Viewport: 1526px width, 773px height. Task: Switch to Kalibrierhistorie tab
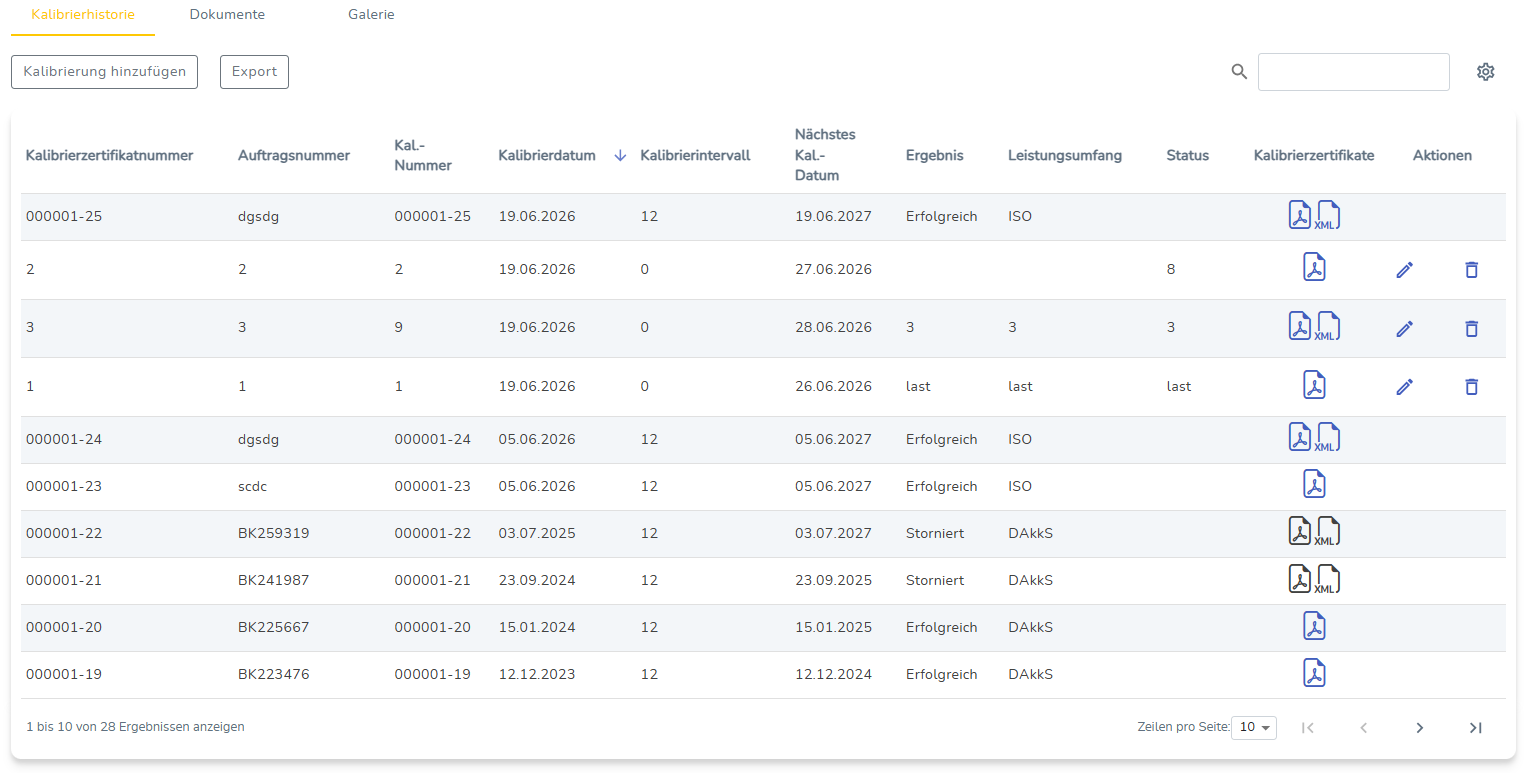click(83, 15)
